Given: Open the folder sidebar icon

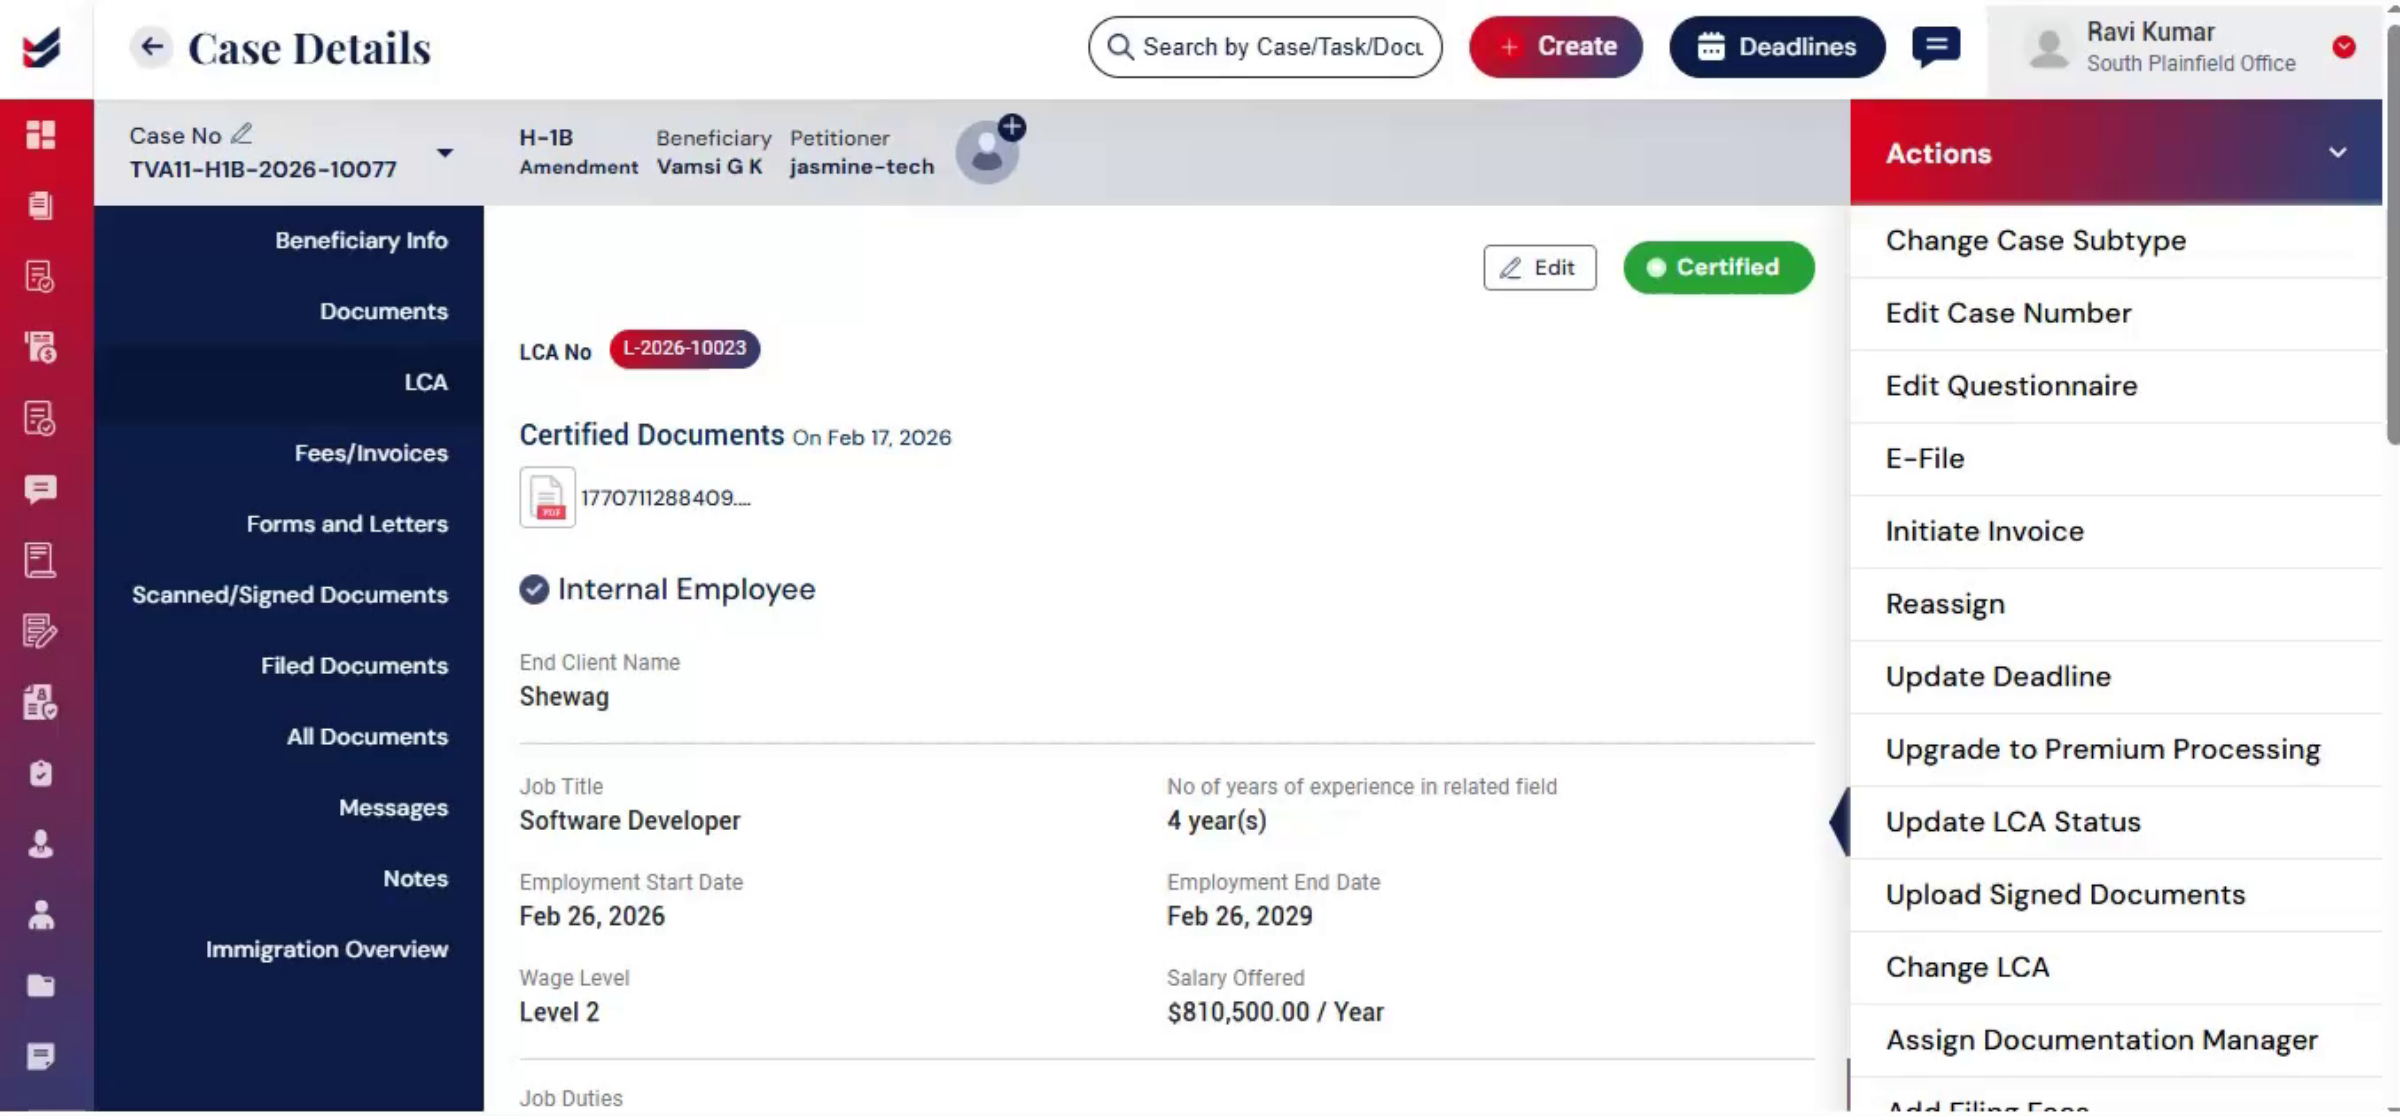Looking at the screenshot, I should [x=41, y=986].
